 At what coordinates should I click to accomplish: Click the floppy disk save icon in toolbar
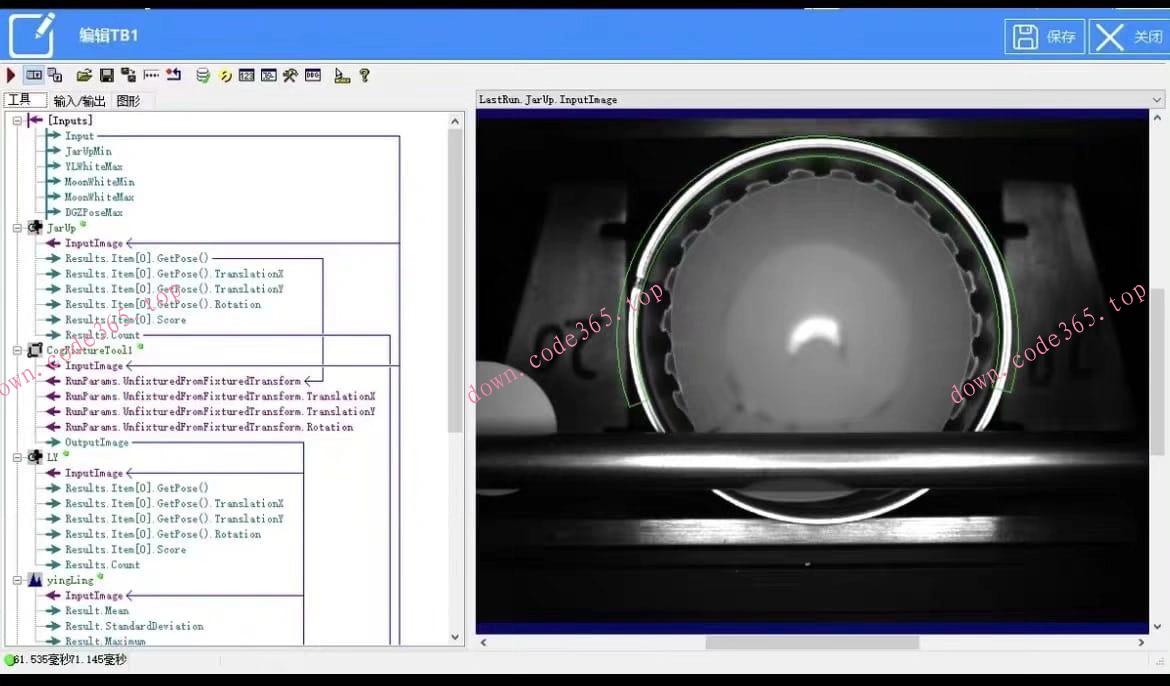point(106,75)
